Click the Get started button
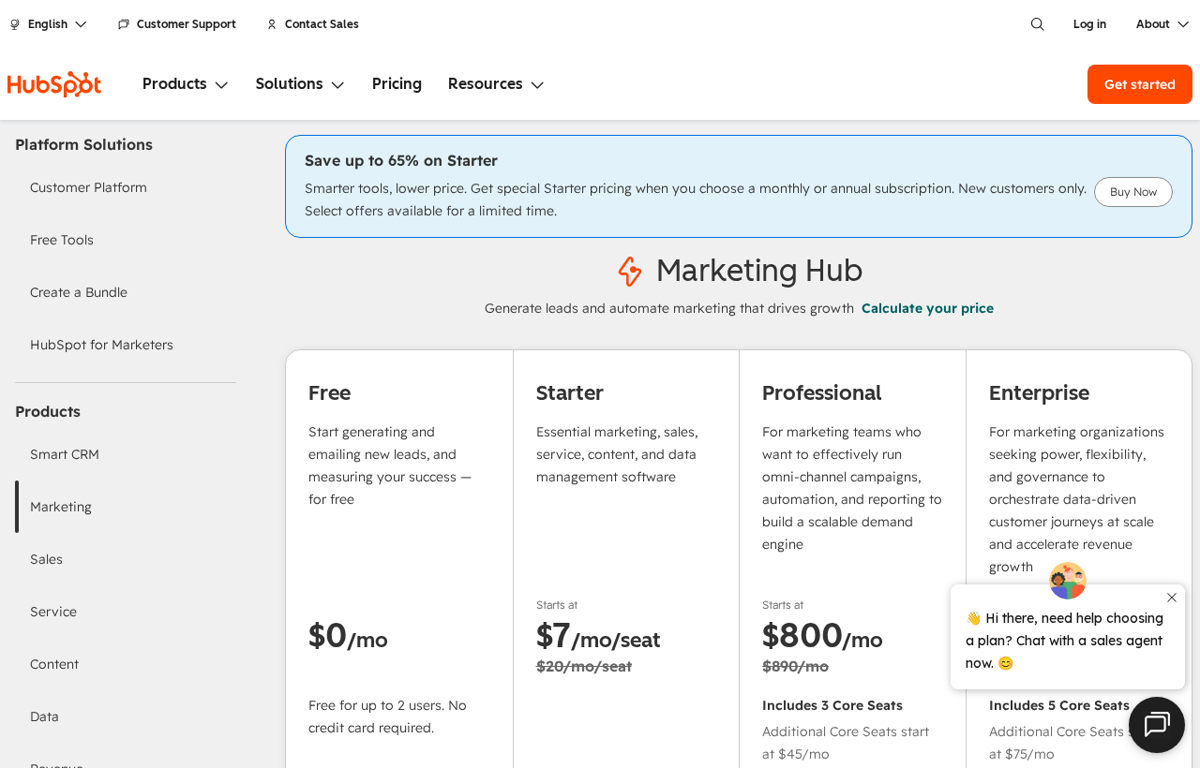The height and width of the screenshot is (768, 1200). tap(1140, 84)
